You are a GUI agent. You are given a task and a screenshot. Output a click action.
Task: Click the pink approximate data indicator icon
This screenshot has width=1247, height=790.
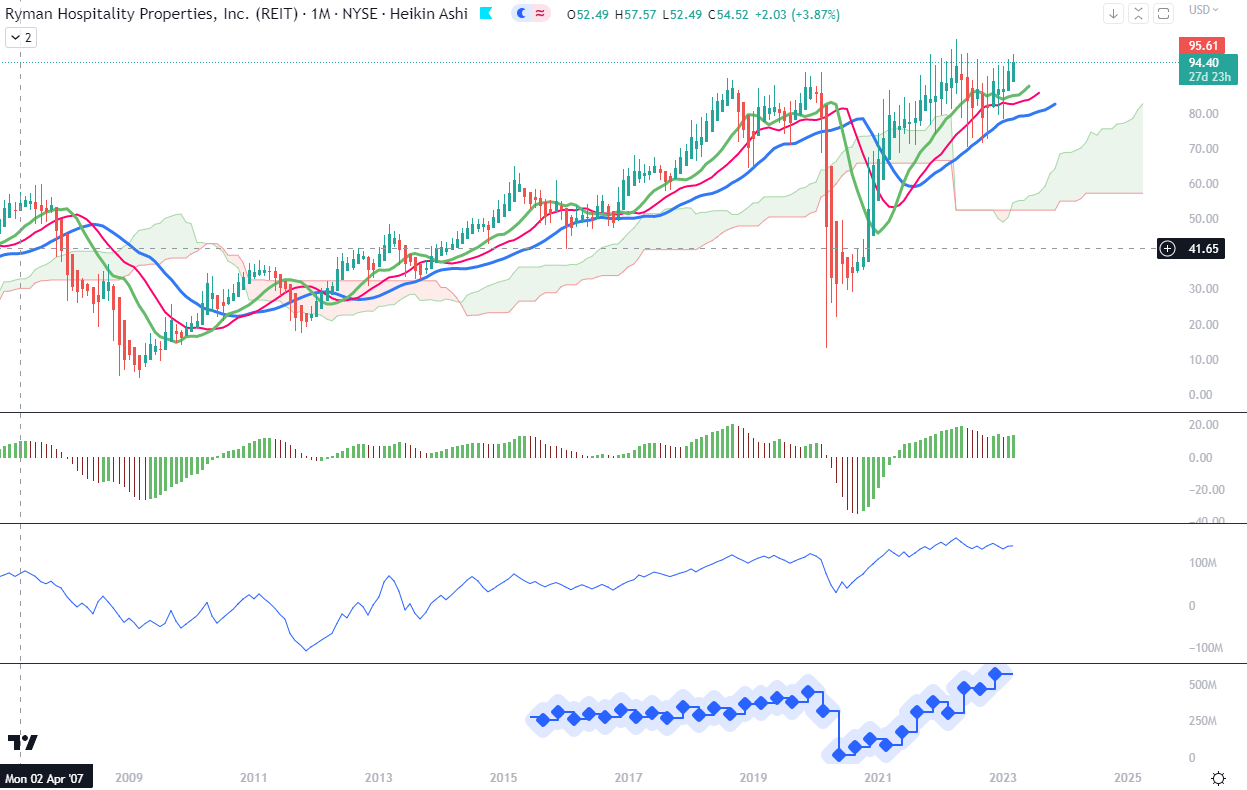[x=540, y=14]
